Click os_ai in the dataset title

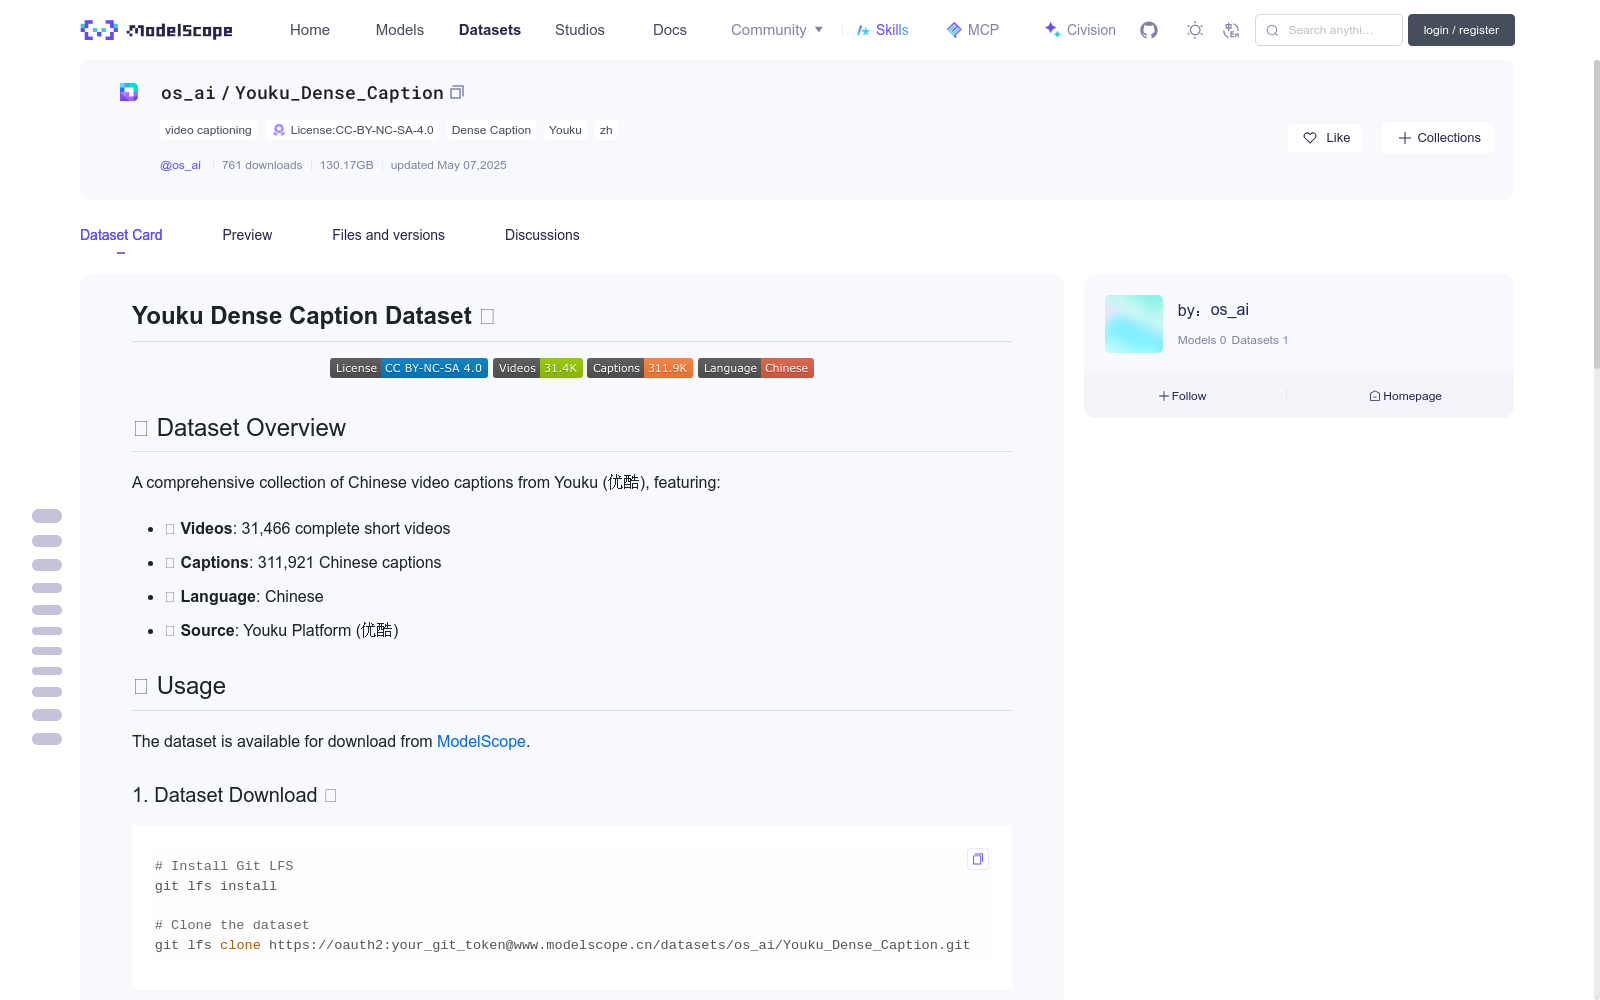tap(188, 93)
